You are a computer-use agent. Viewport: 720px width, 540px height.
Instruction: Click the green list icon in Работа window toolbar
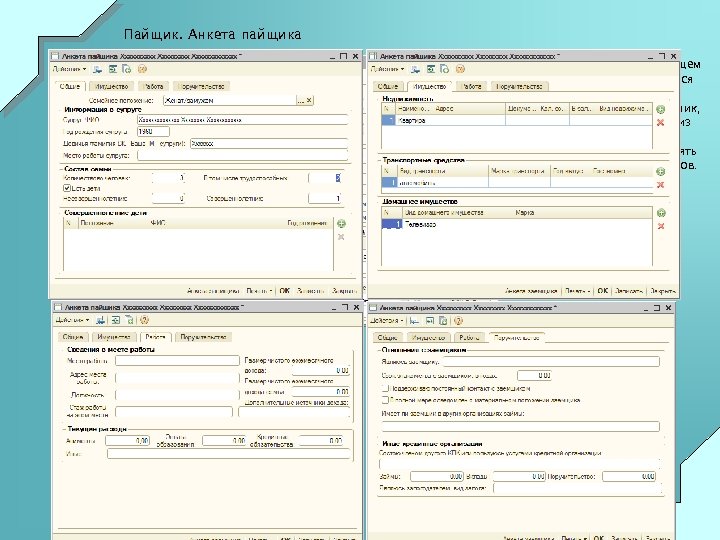(x=116, y=320)
